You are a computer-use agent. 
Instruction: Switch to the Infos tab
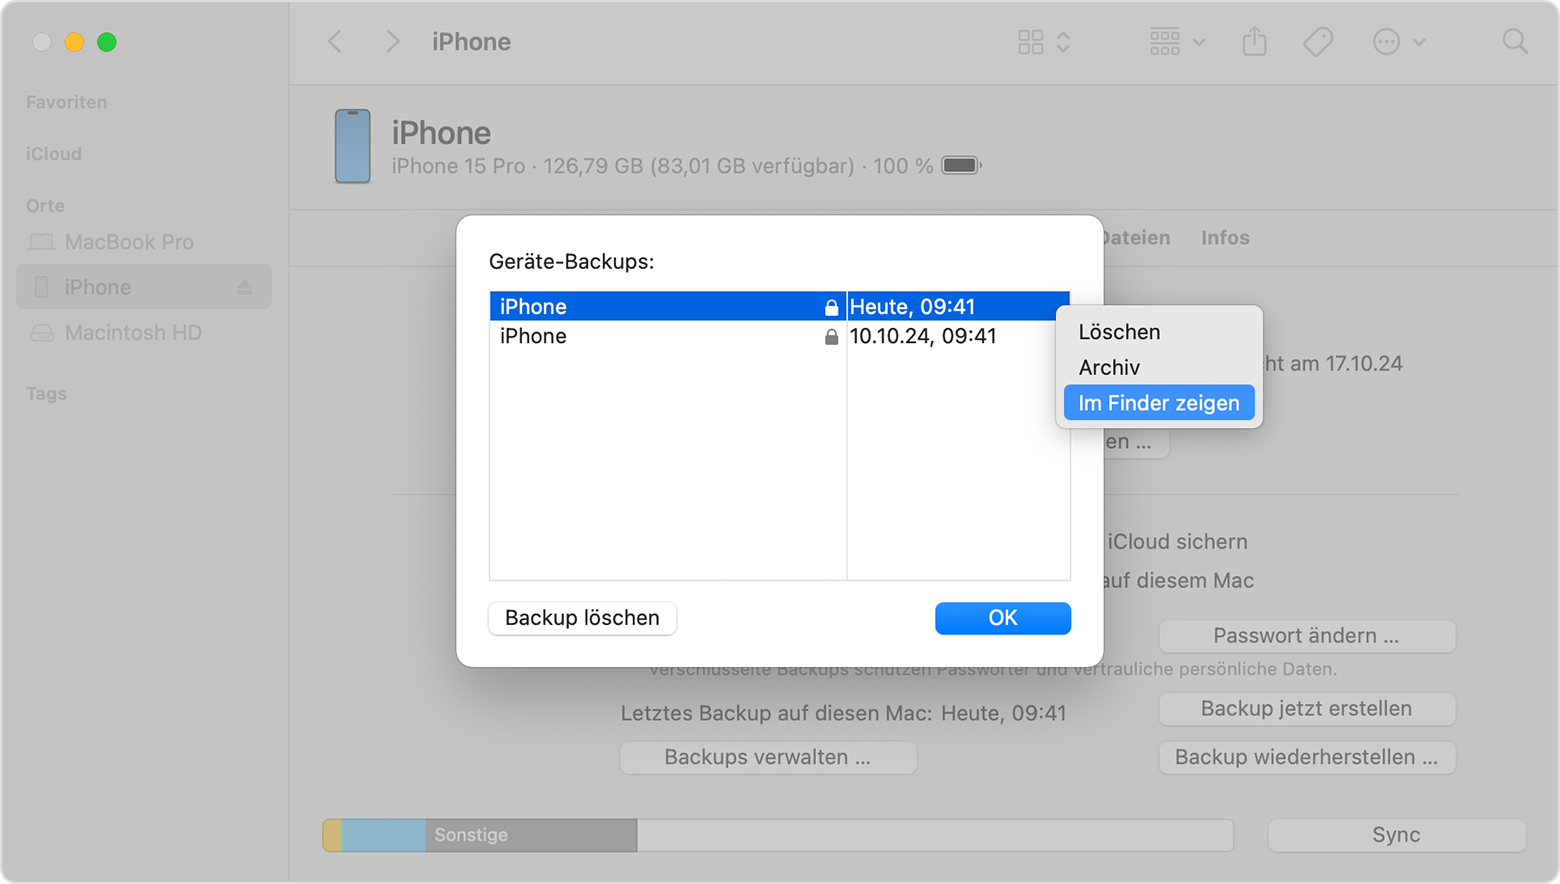tap(1225, 238)
